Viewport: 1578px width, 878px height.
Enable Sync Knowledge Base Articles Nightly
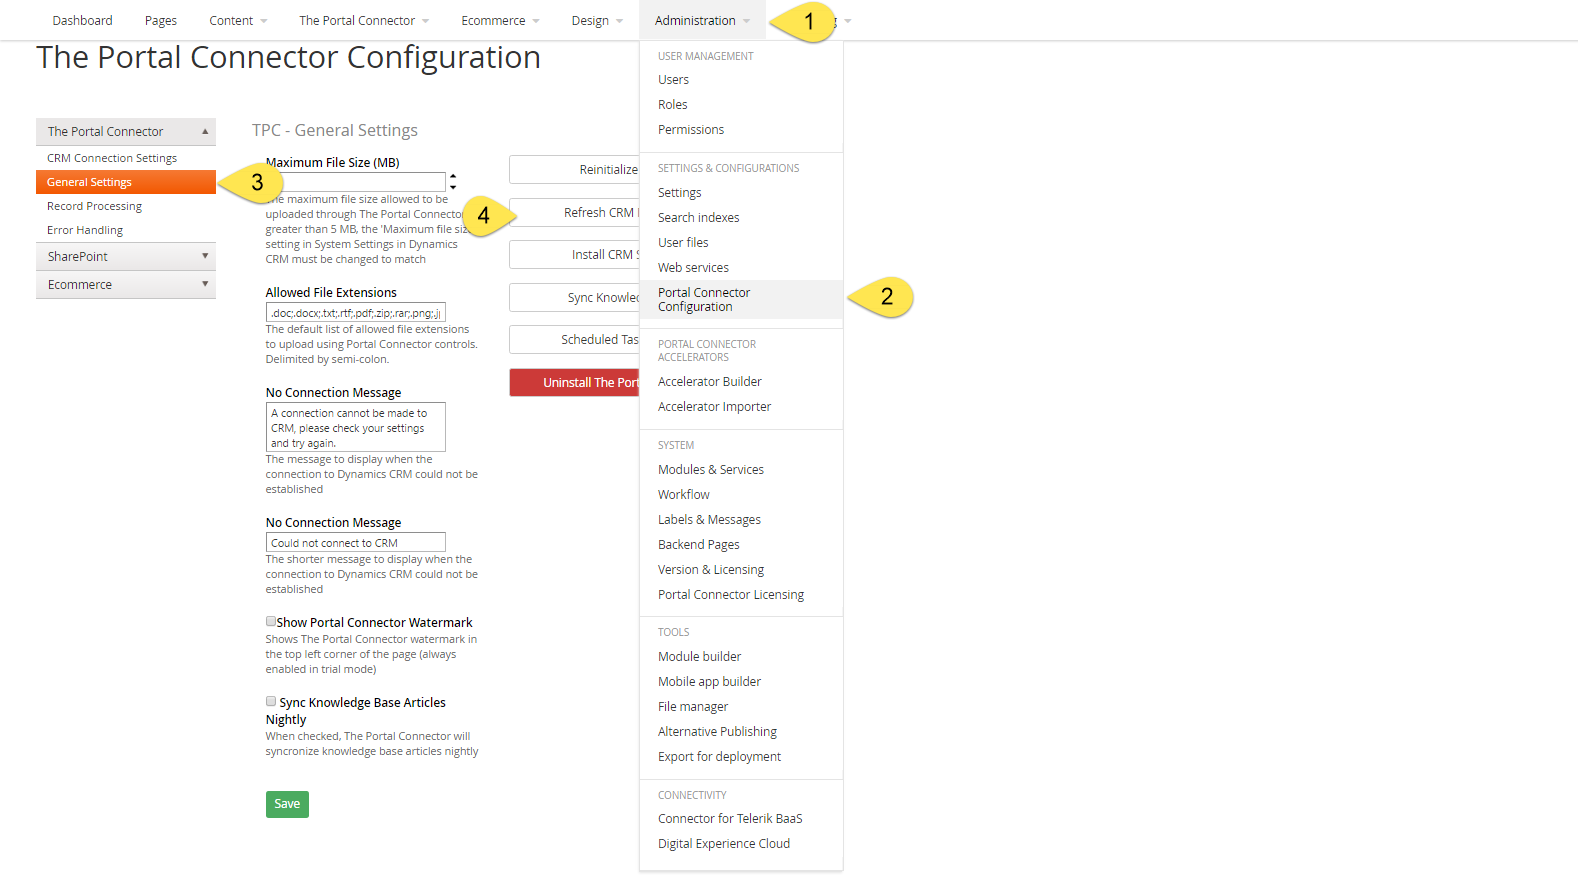271,702
